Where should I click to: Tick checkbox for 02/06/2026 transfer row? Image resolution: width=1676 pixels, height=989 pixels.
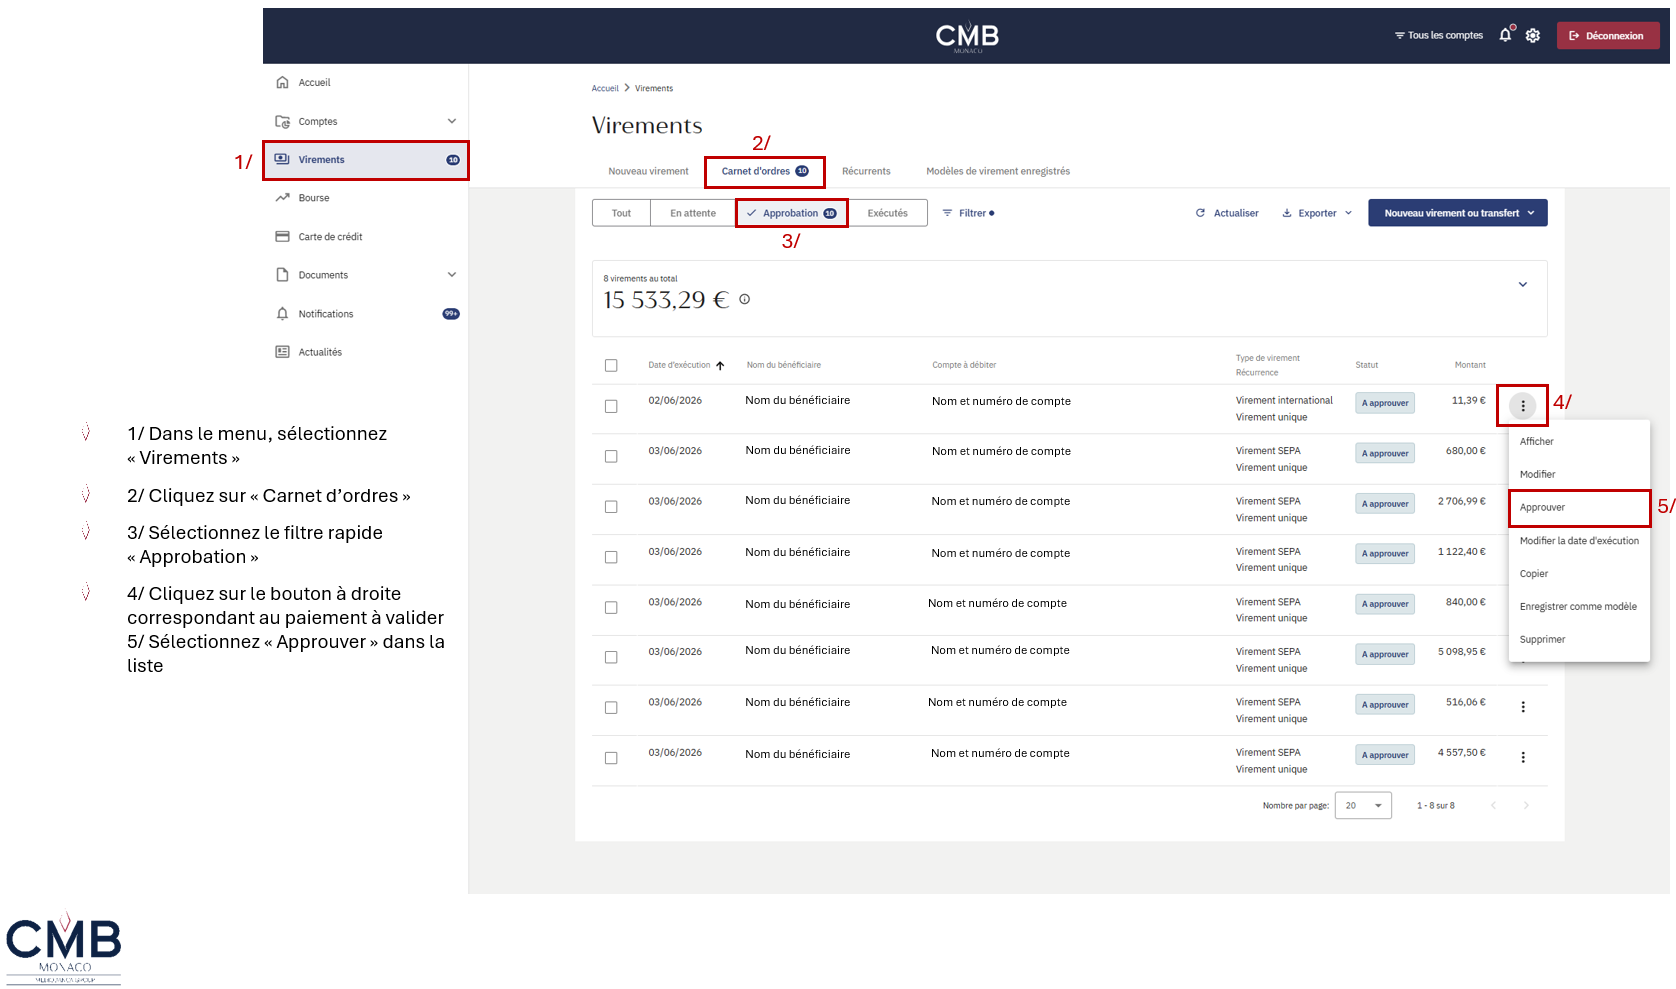611,406
